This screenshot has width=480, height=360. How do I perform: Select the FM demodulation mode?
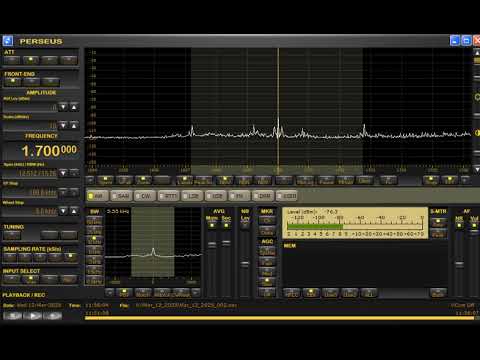click(x=239, y=196)
